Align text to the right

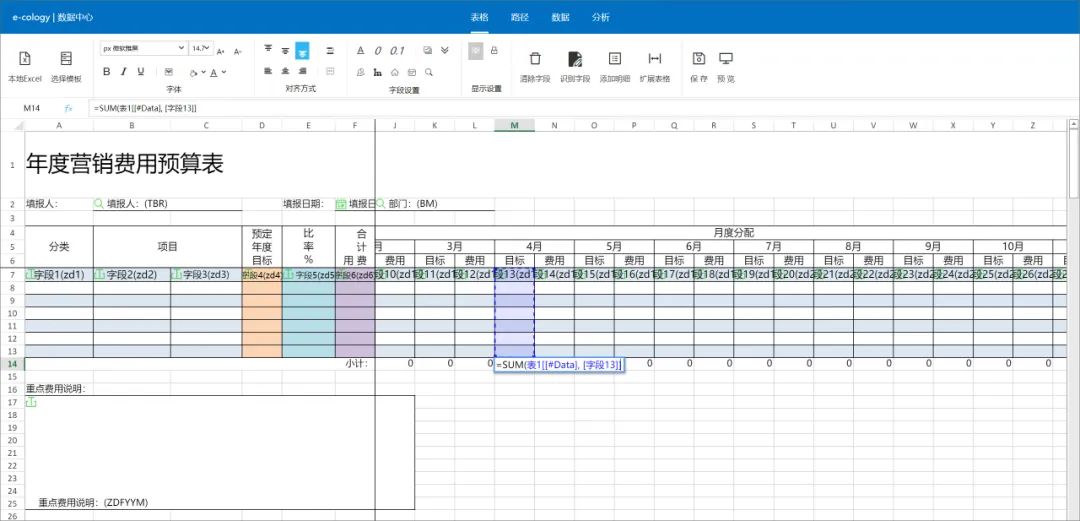(302, 71)
